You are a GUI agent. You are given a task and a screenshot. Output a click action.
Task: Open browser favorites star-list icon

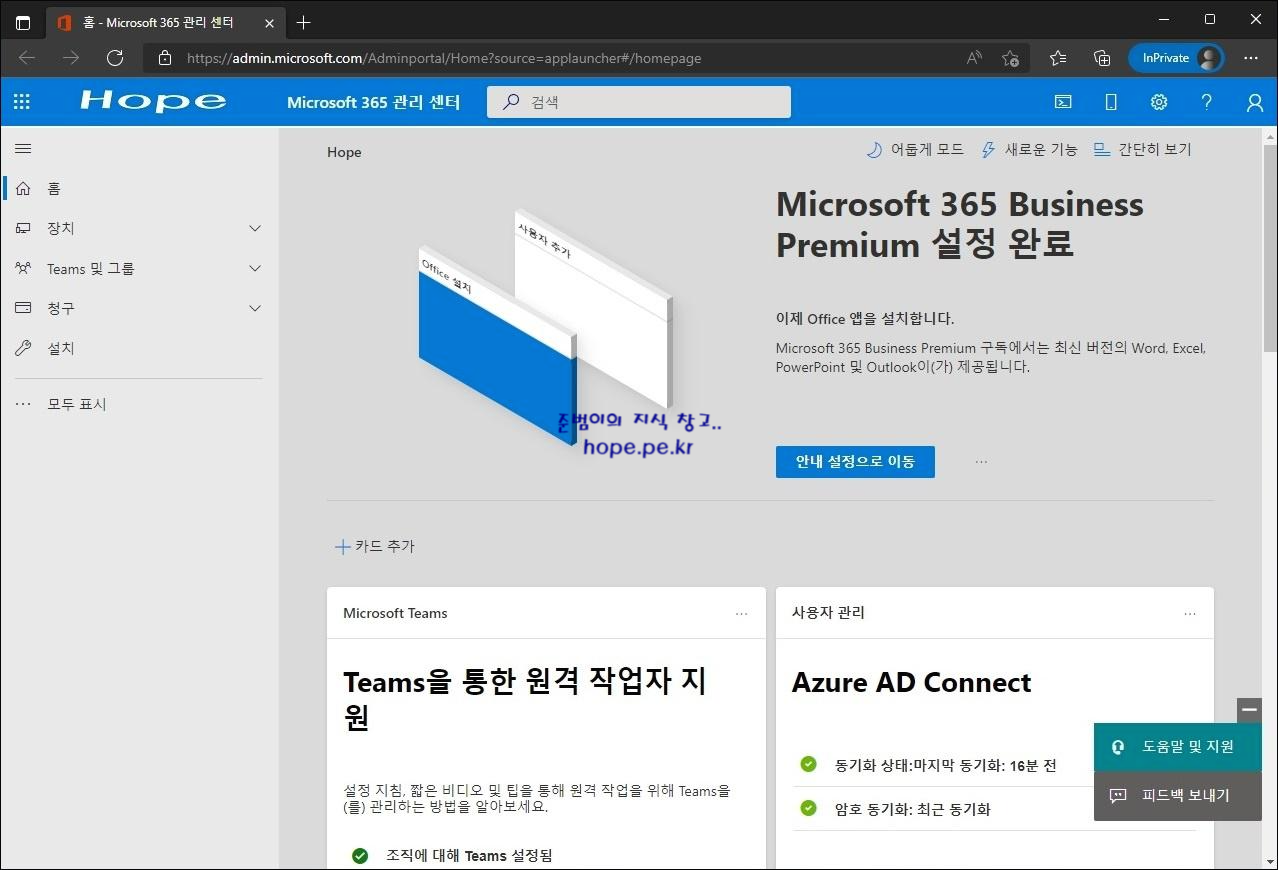[1058, 58]
